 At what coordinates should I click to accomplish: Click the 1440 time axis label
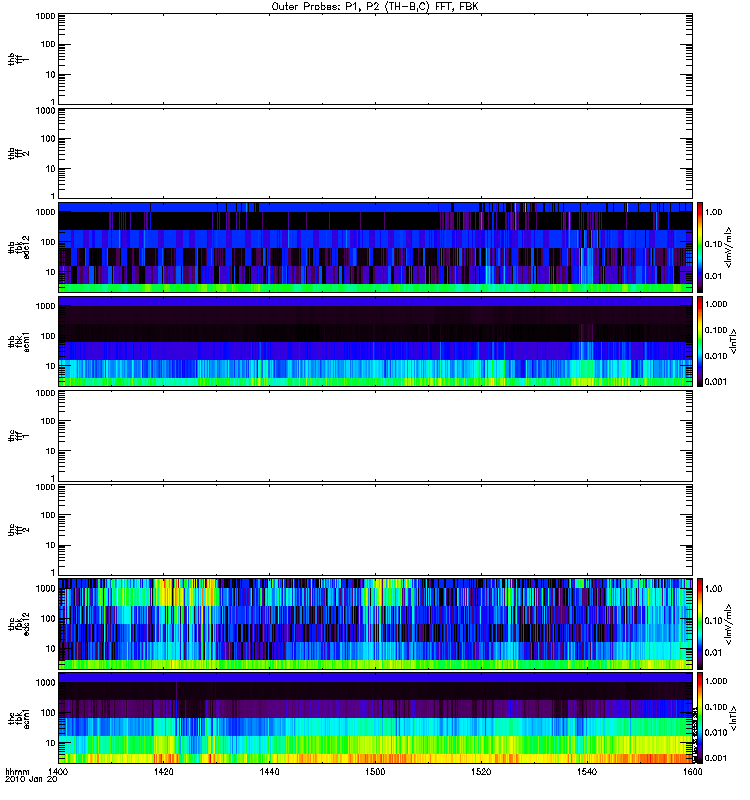point(269,772)
